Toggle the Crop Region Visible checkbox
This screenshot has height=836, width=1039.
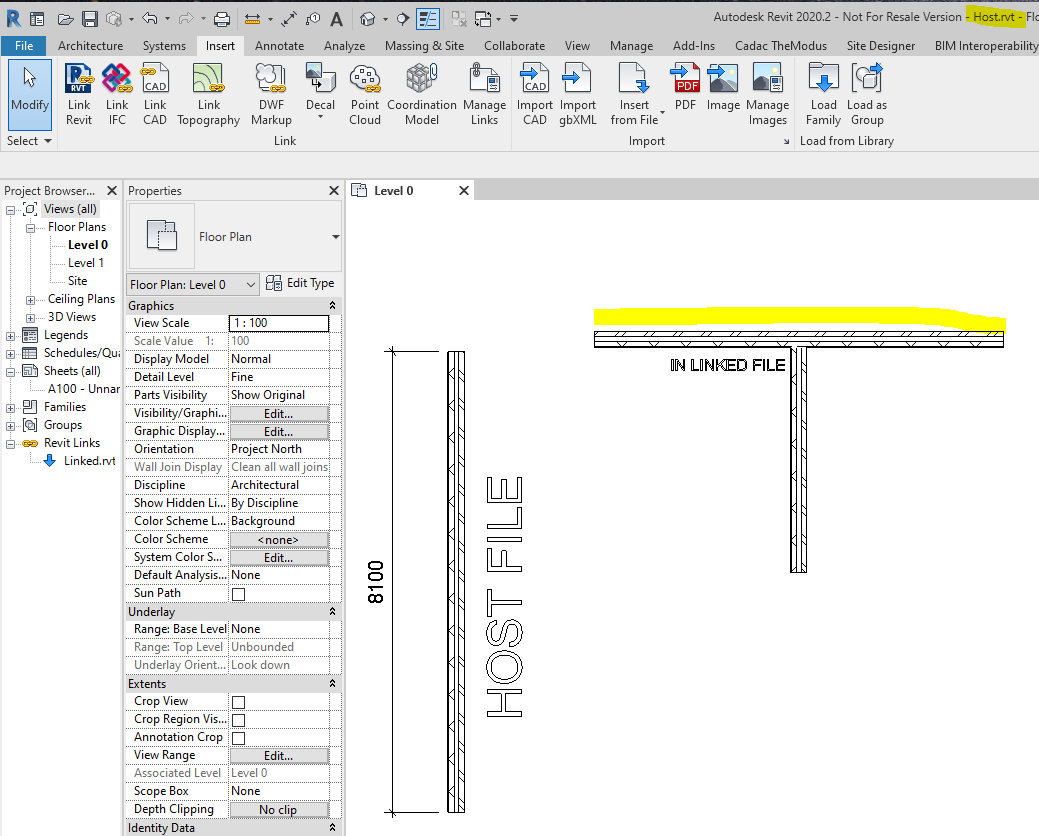point(239,720)
